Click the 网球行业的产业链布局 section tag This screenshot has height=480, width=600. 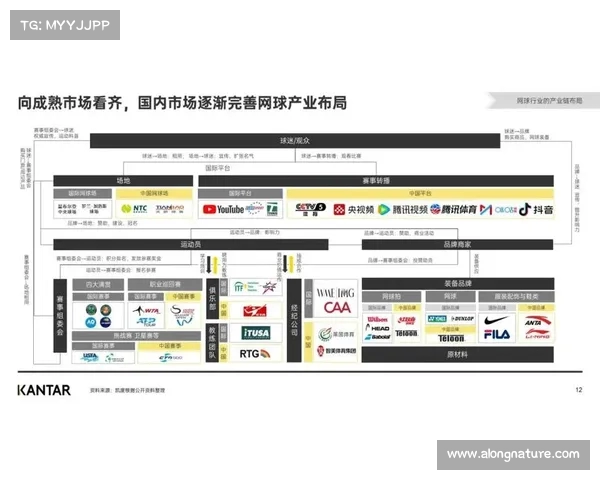549,101
